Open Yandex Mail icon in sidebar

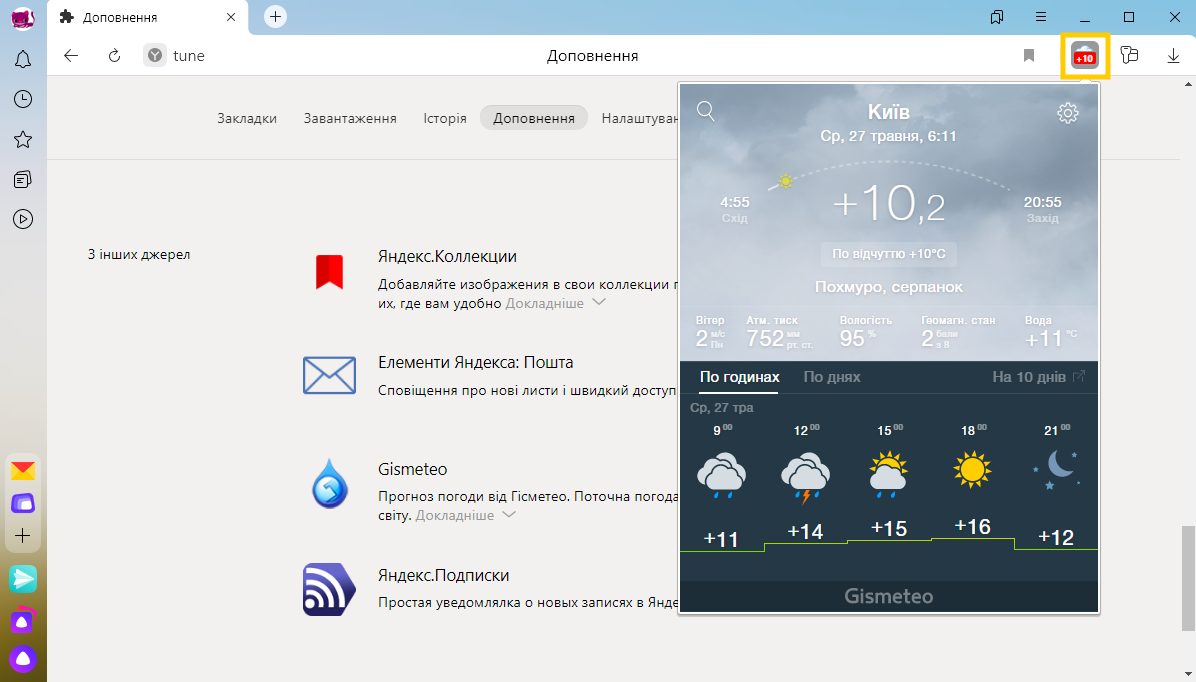coord(23,471)
